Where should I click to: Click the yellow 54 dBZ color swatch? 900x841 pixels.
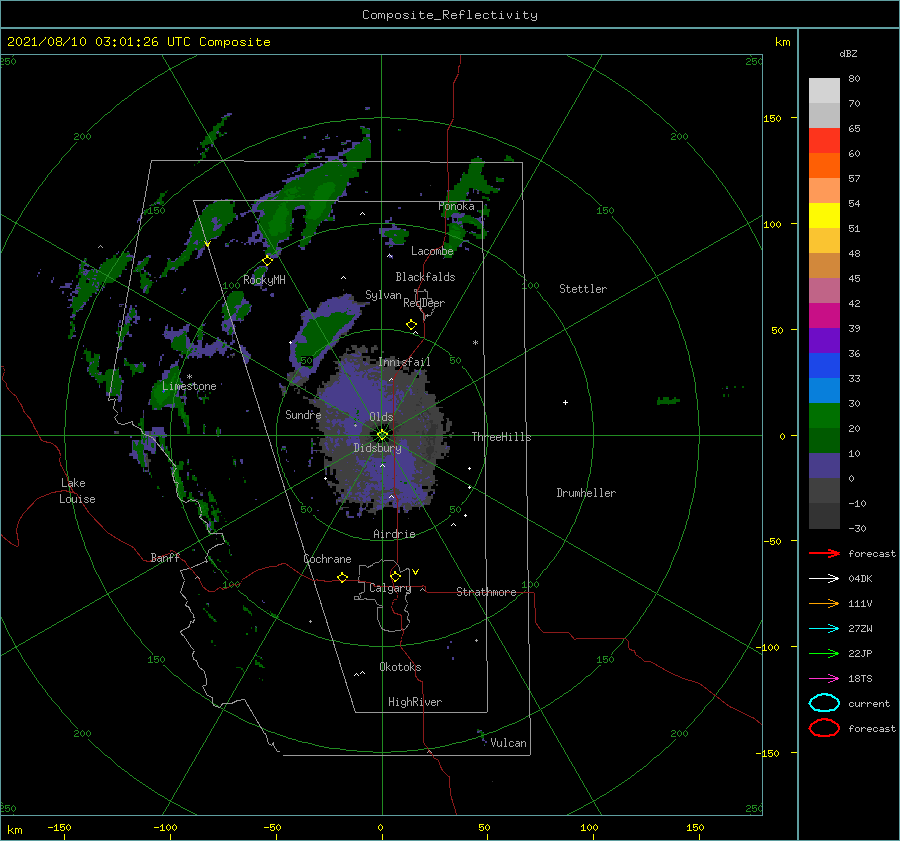click(x=824, y=216)
